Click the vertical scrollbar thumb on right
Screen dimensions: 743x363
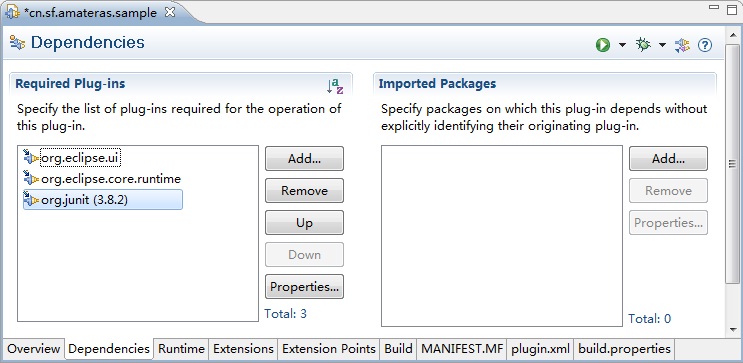[732, 163]
